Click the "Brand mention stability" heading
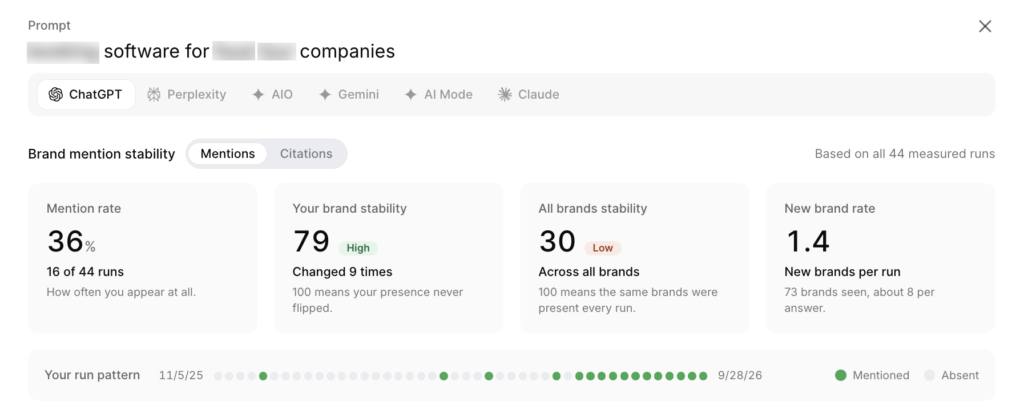 pos(101,154)
